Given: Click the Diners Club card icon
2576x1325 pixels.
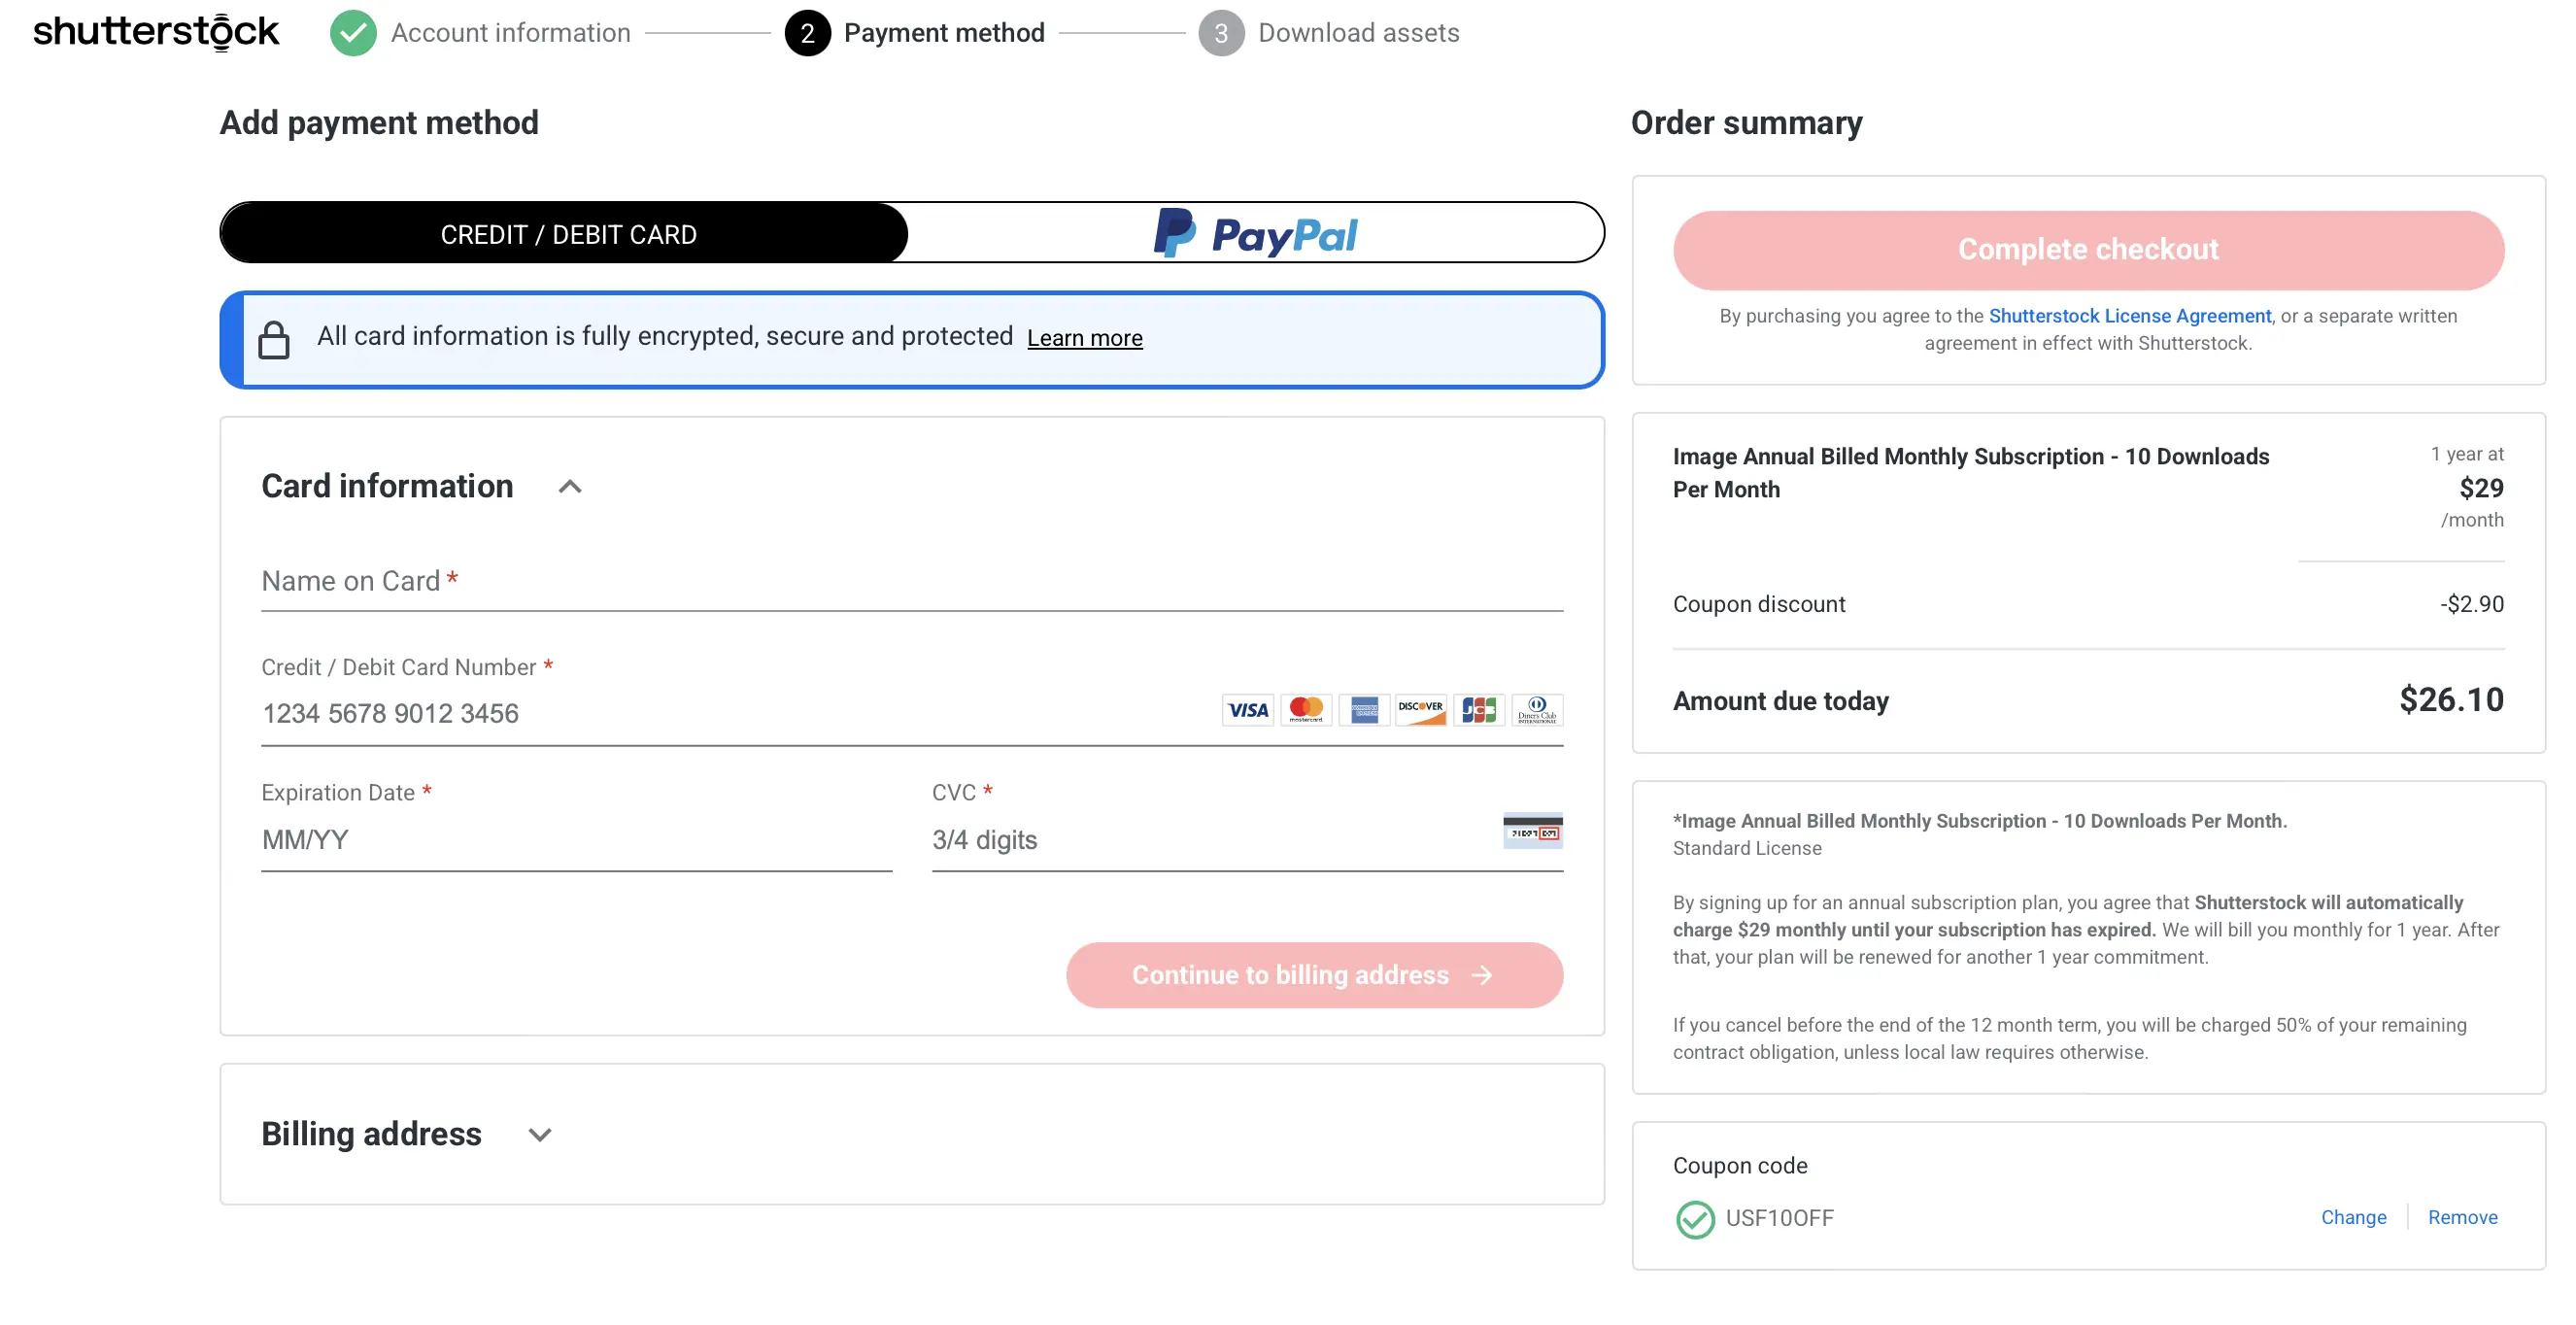Looking at the screenshot, I should 1536,710.
